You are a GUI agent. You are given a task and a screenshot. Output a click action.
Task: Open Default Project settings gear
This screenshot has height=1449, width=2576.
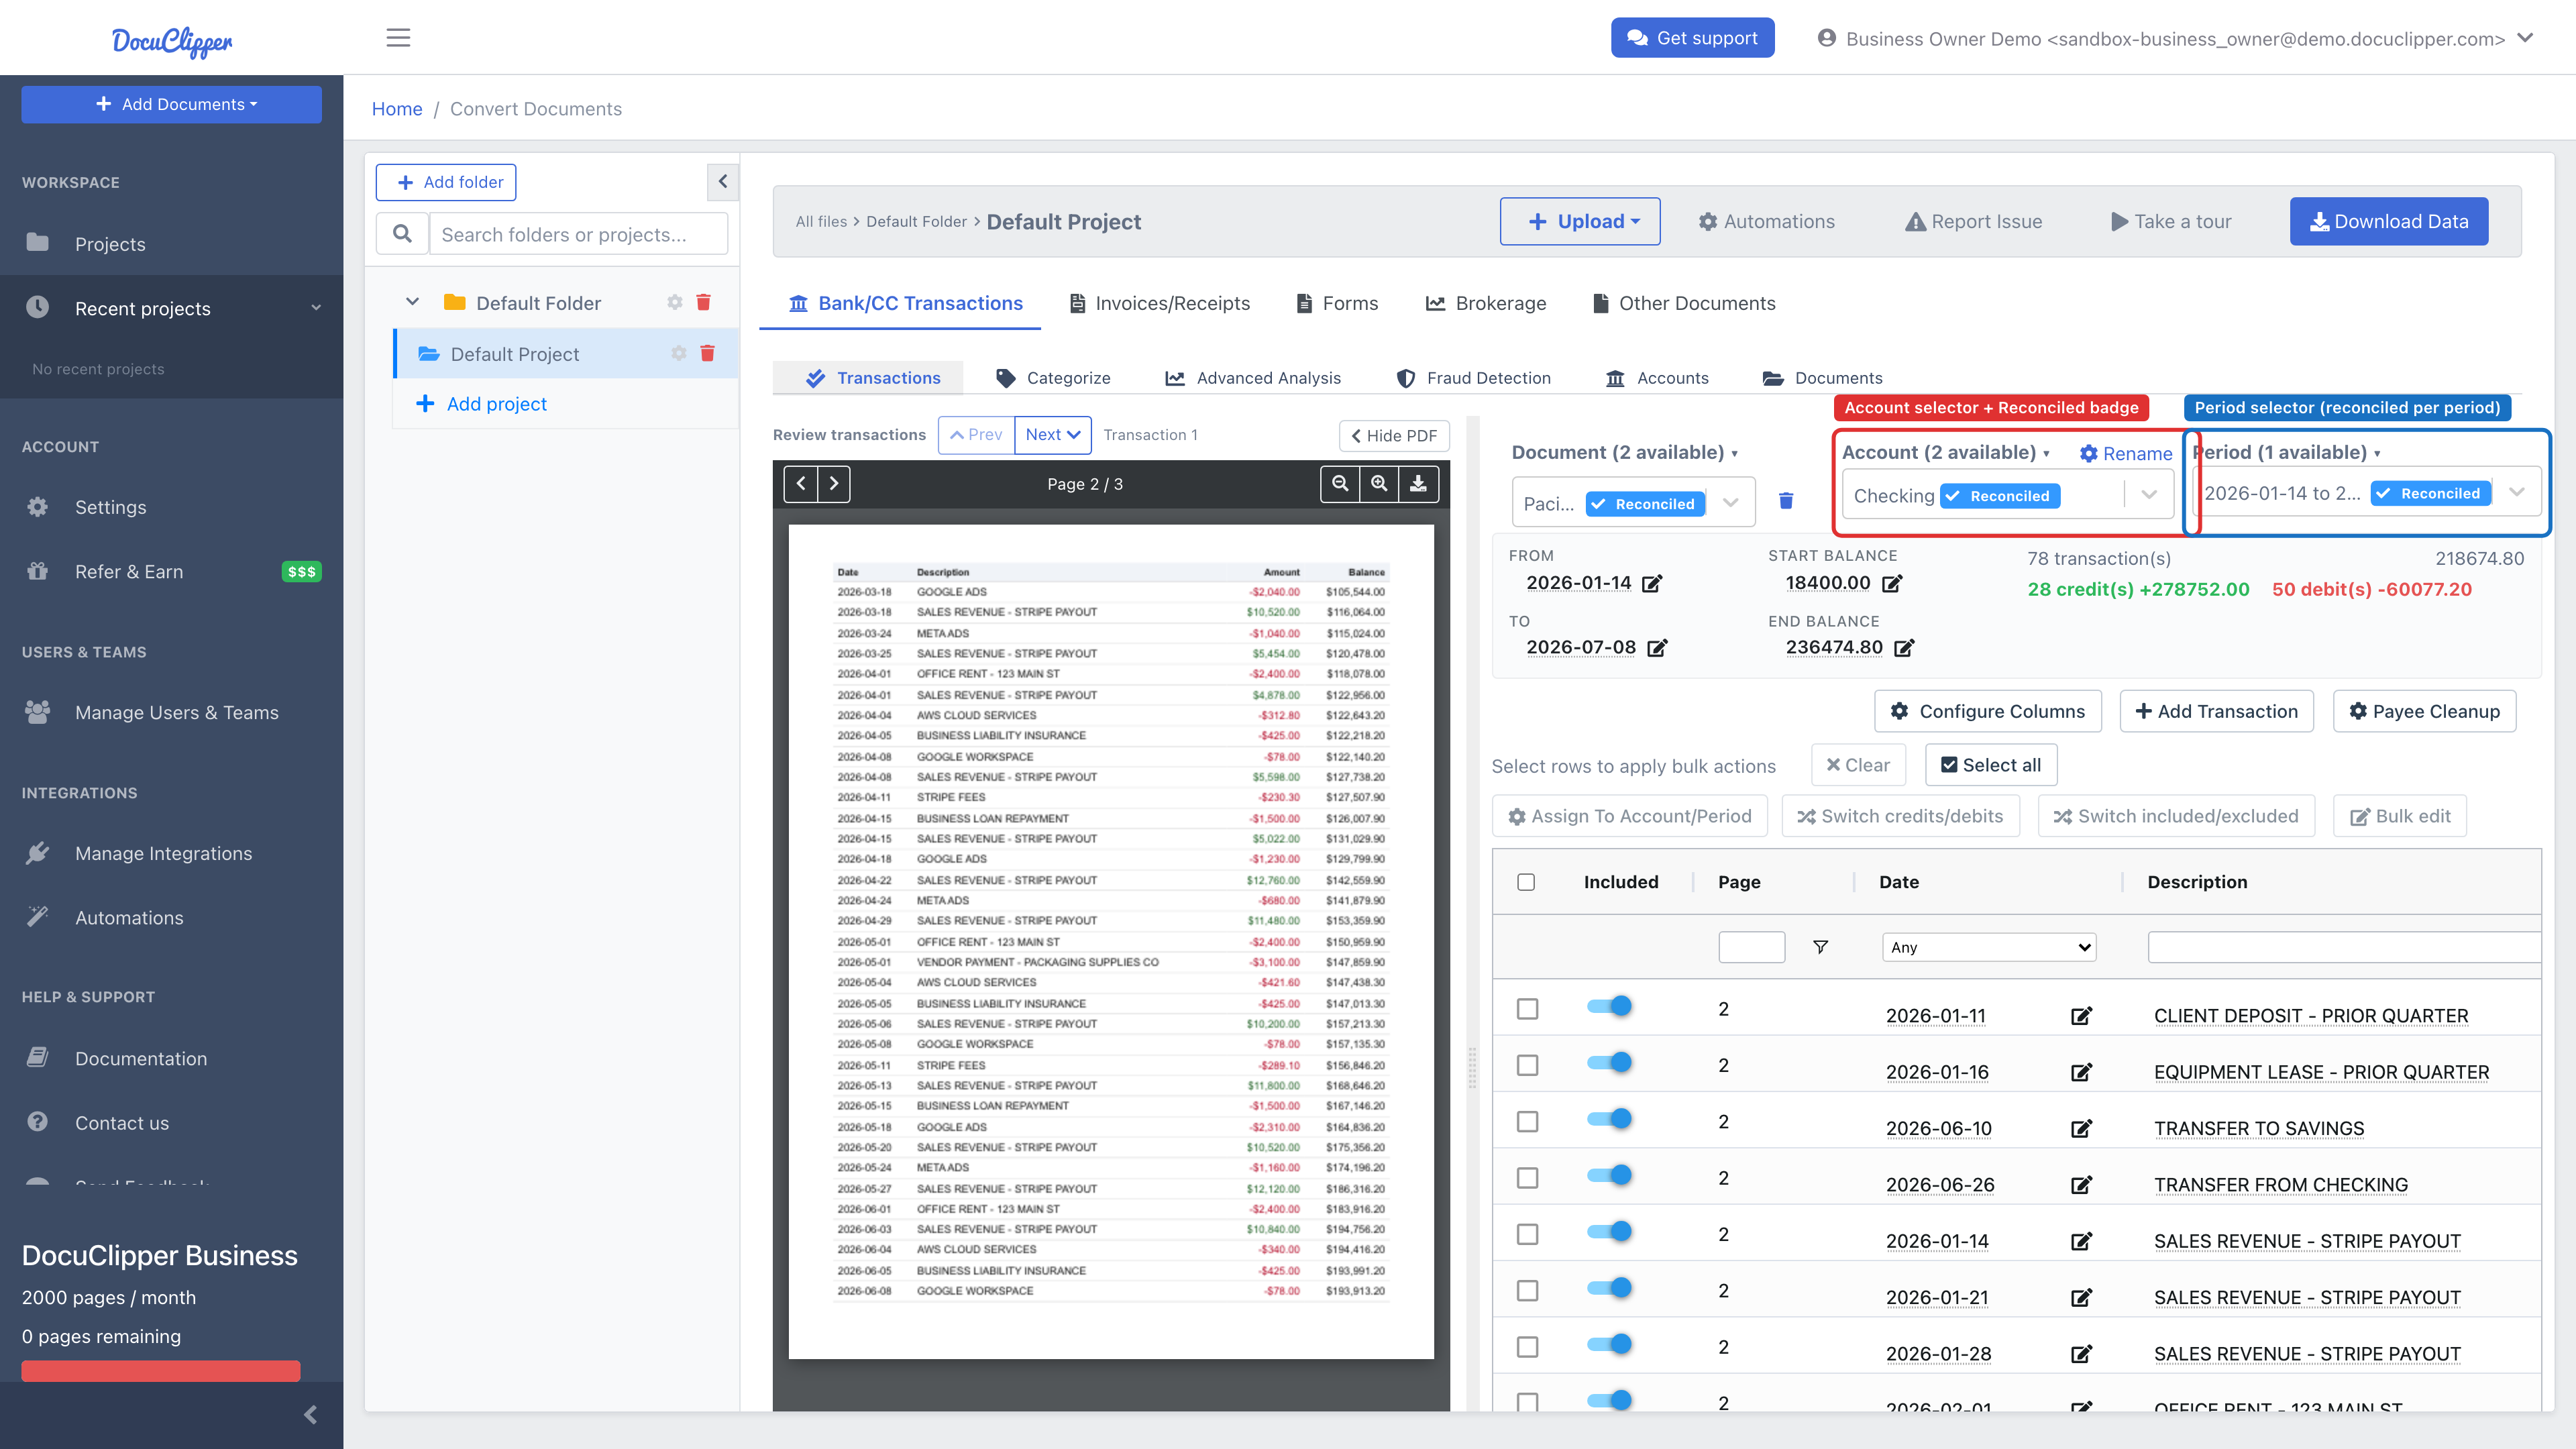(679, 353)
